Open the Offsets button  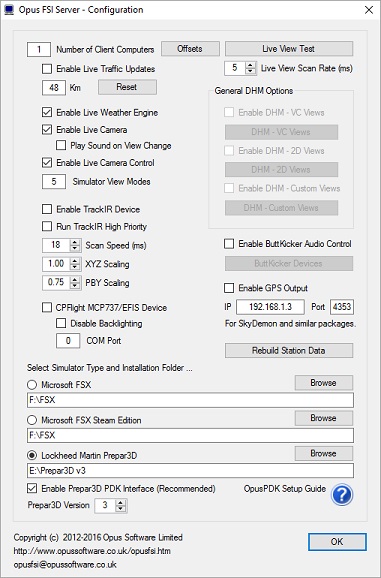190,49
